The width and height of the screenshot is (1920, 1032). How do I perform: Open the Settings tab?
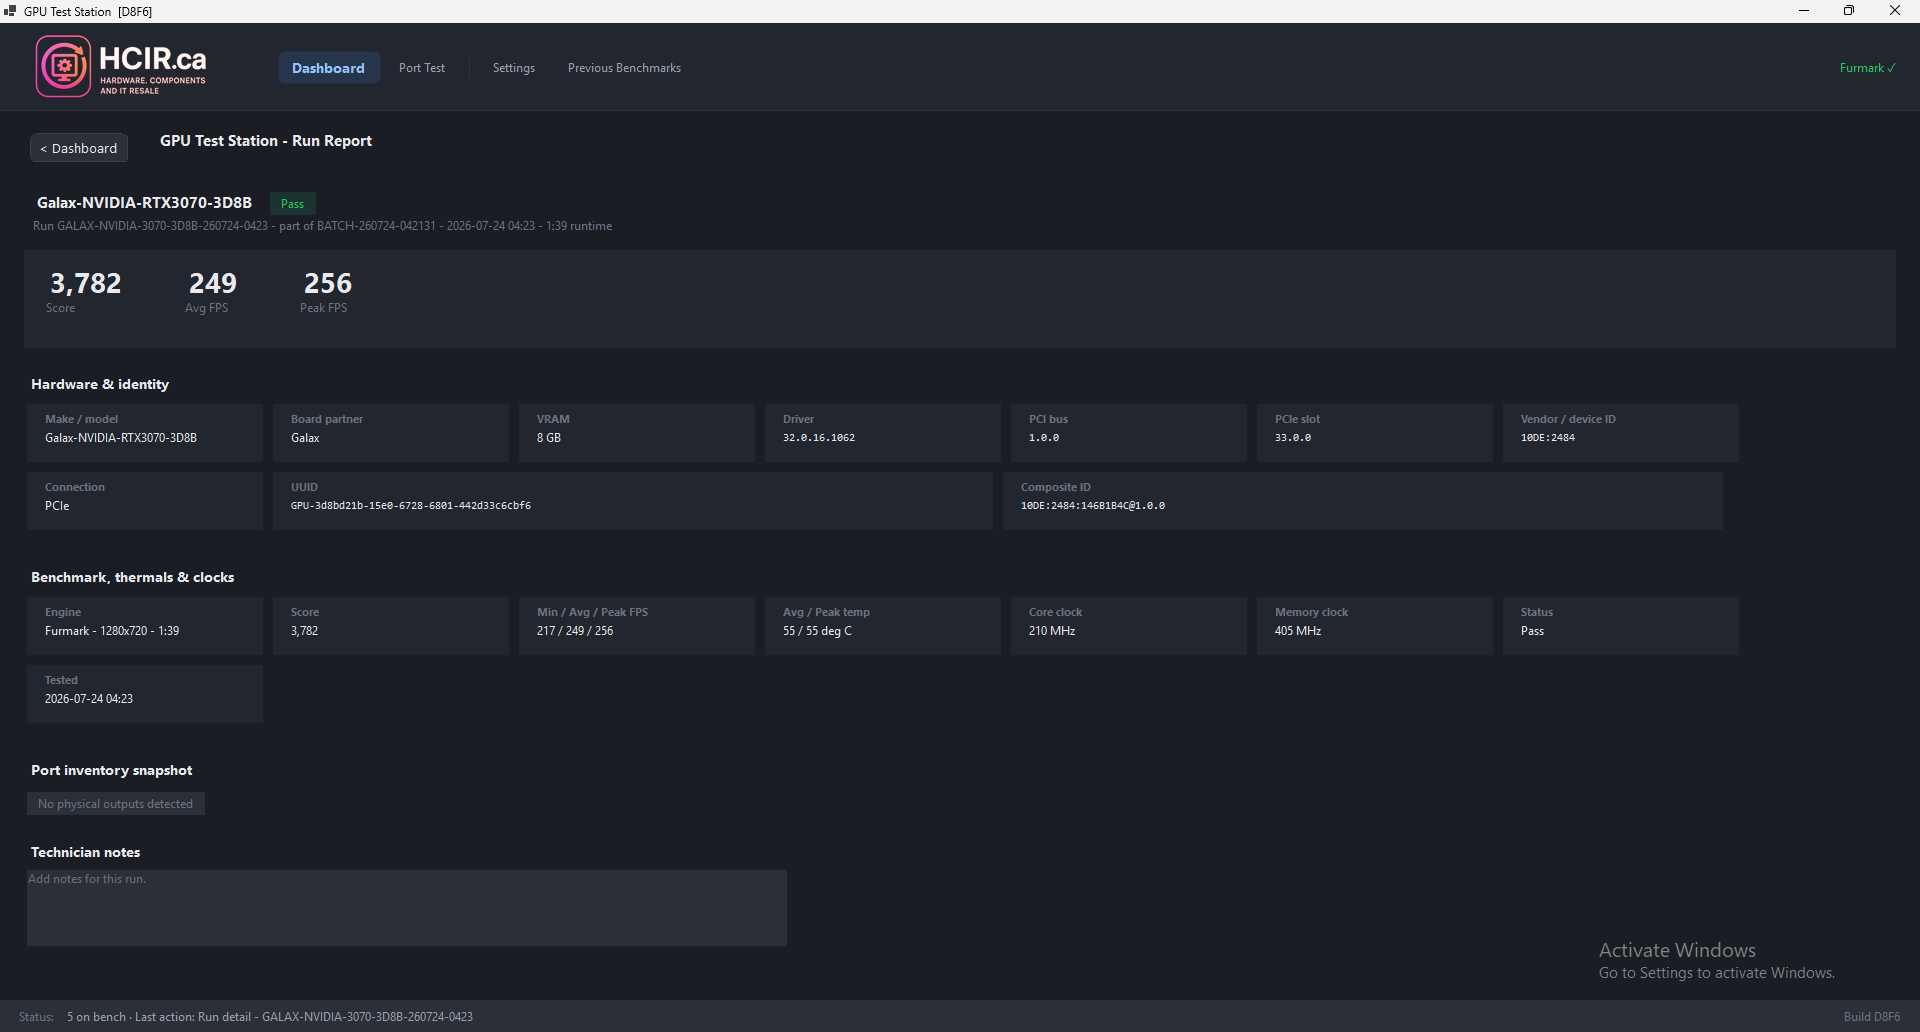[514, 68]
